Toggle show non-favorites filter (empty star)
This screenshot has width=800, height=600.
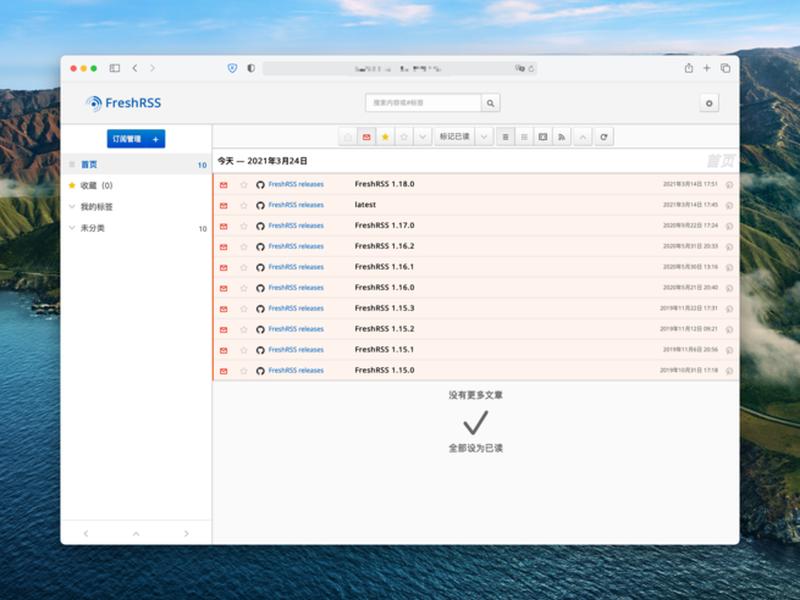tap(404, 137)
